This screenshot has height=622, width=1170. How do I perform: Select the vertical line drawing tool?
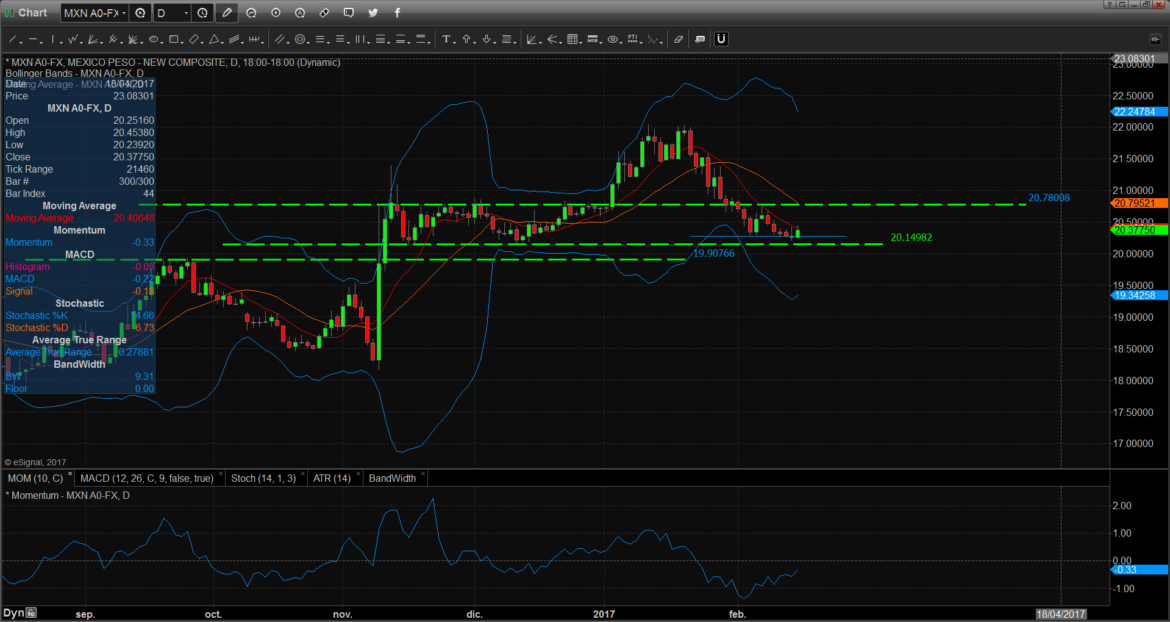[53, 39]
